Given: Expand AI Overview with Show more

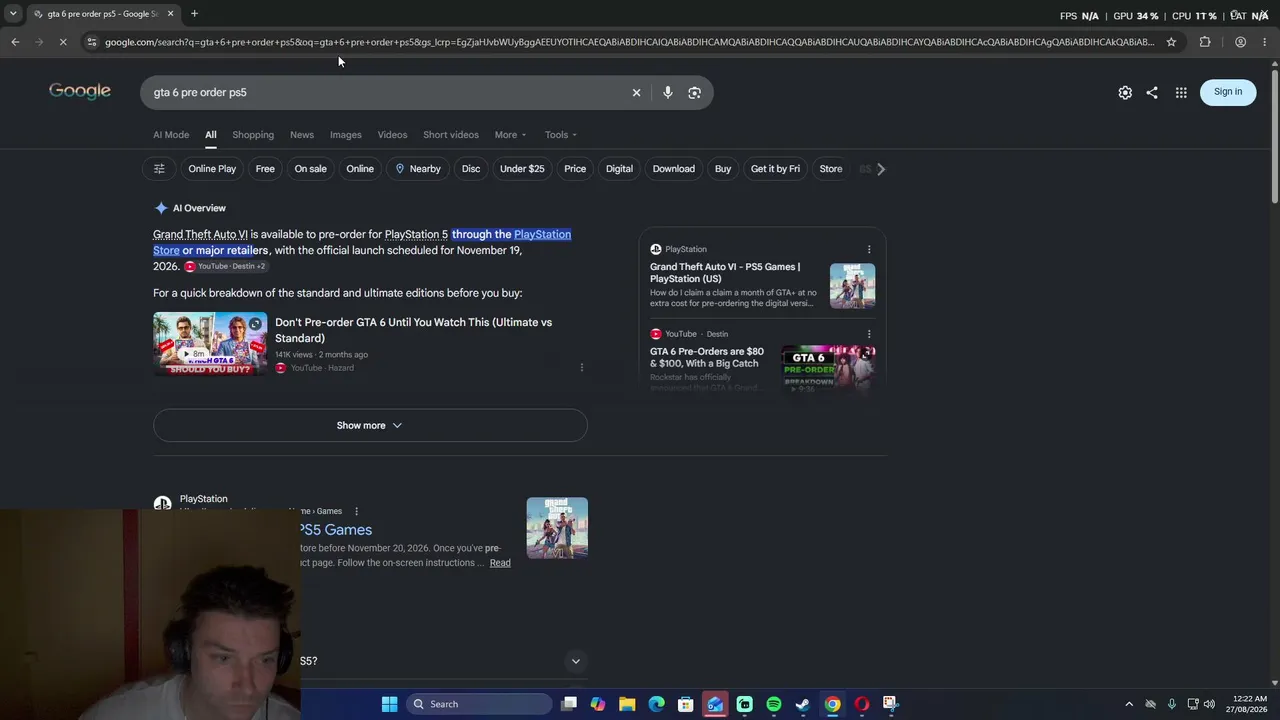Looking at the screenshot, I should [370, 425].
